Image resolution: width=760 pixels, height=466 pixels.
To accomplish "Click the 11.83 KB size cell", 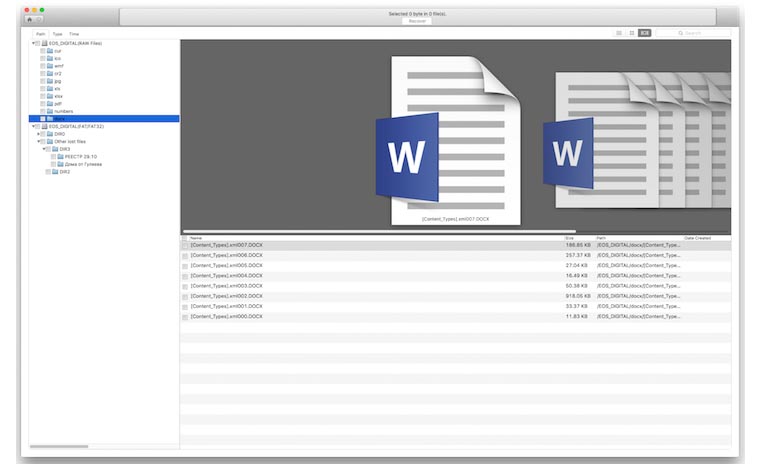I will pyautogui.click(x=576, y=316).
